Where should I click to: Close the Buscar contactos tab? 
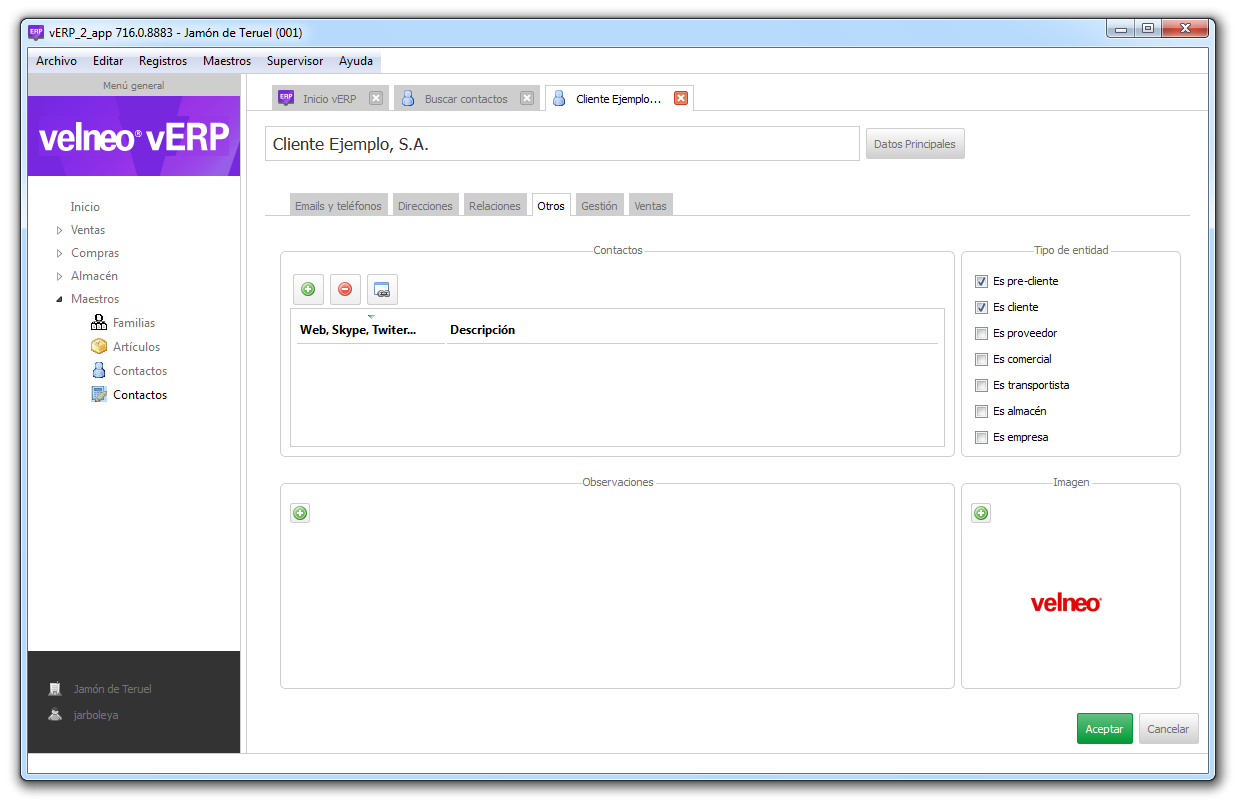click(527, 98)
